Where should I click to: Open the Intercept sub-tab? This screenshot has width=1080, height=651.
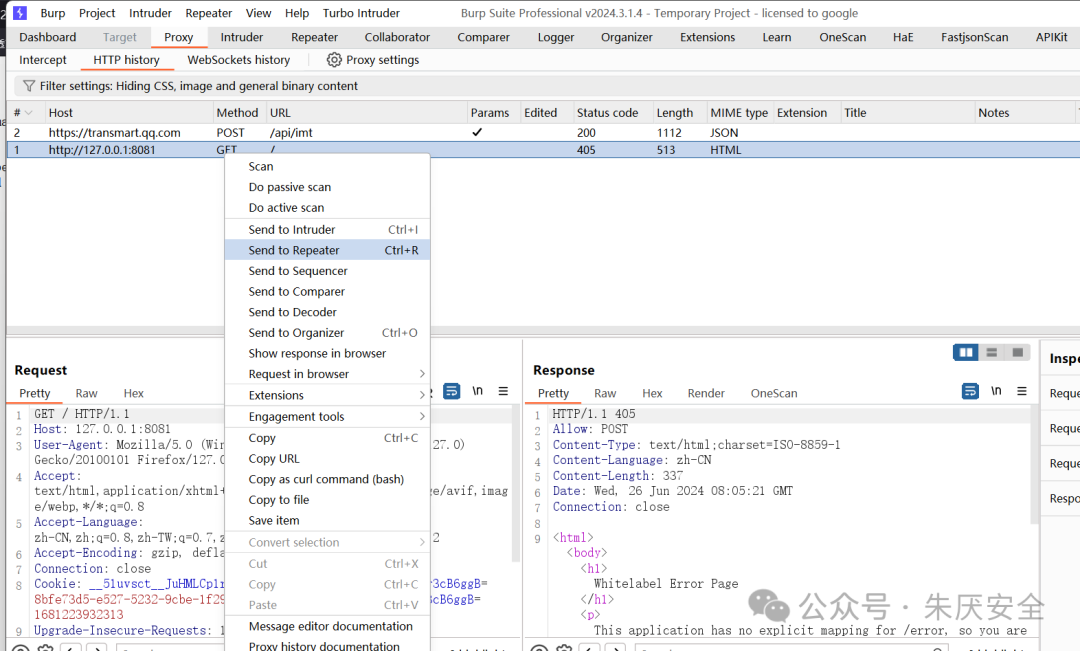click(x=43, y=60)
